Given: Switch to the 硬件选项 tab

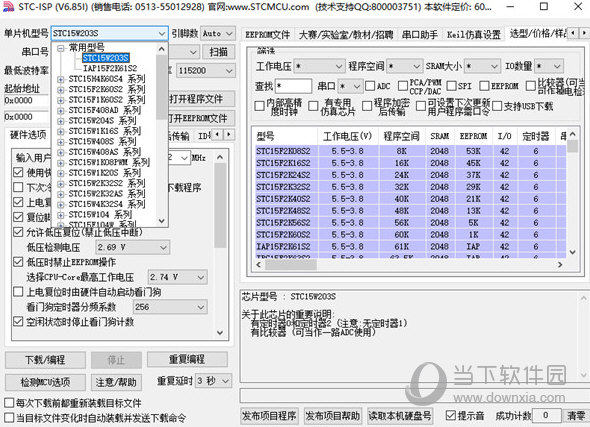Looking at the screenshot, I should pyautogui.click(x=28, y=135).
